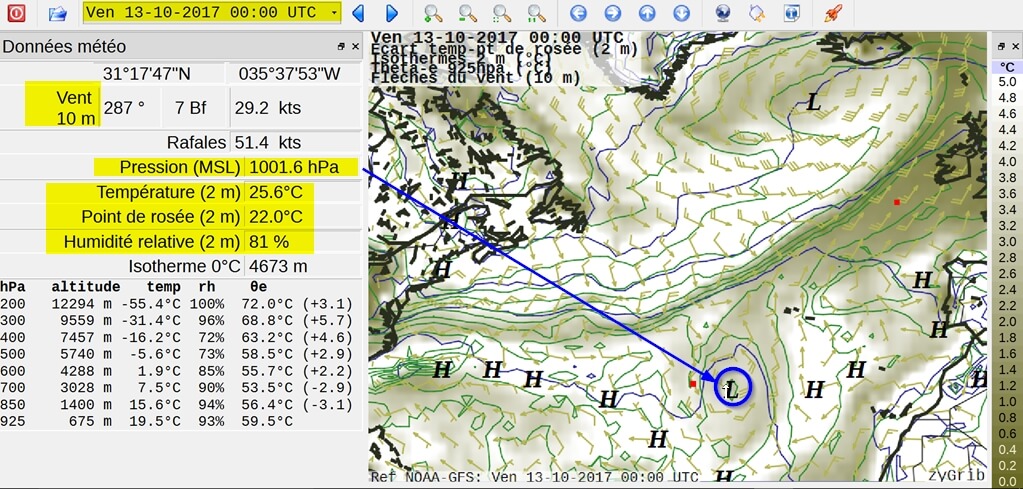This screenshot has height=489, width=1023.
Task: Click the toolbar icon after the globe
Action: (x=757, y=12)
